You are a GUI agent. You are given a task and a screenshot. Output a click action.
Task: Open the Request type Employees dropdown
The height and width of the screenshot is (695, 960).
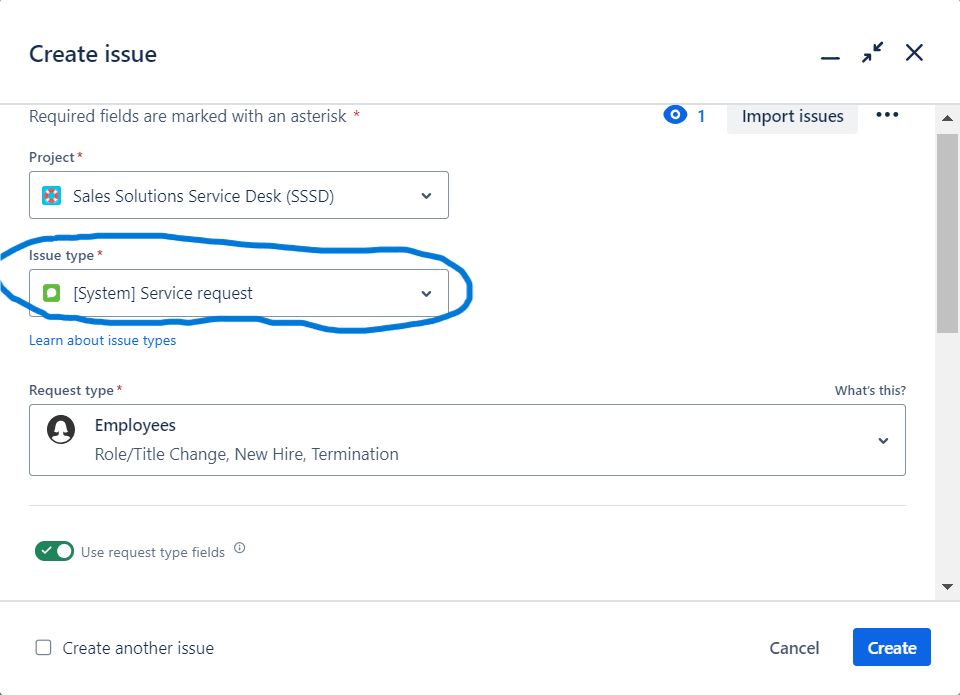(467, 440)
